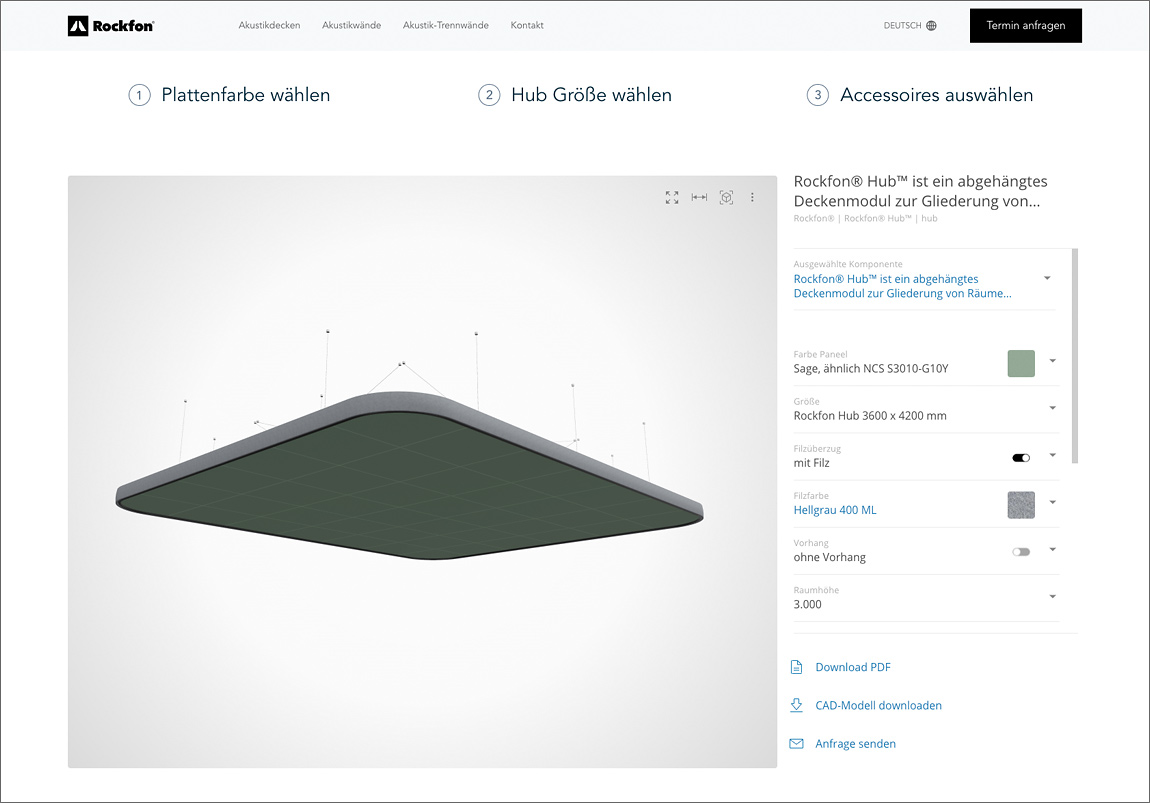Expand the Größe dropdown arrow
Screen dimensions: 1150x803
1052,408
